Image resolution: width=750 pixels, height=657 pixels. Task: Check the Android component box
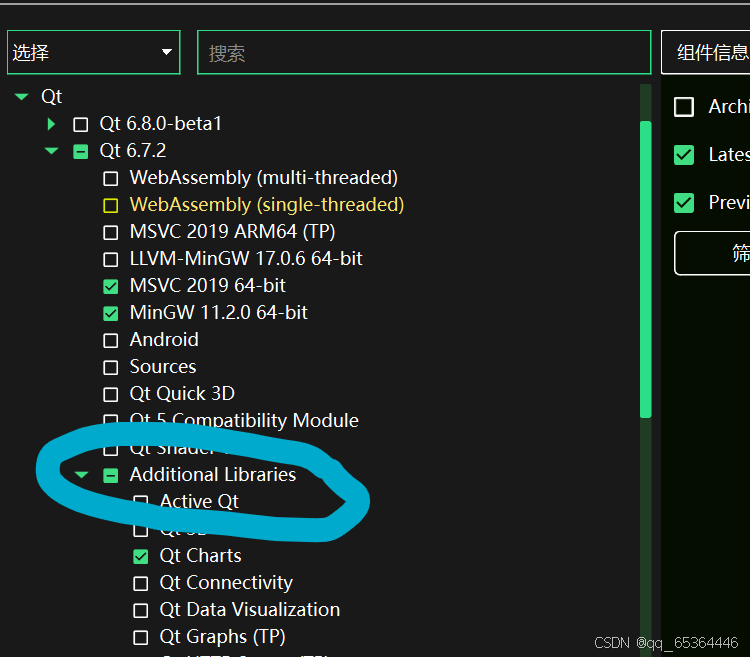110,341
